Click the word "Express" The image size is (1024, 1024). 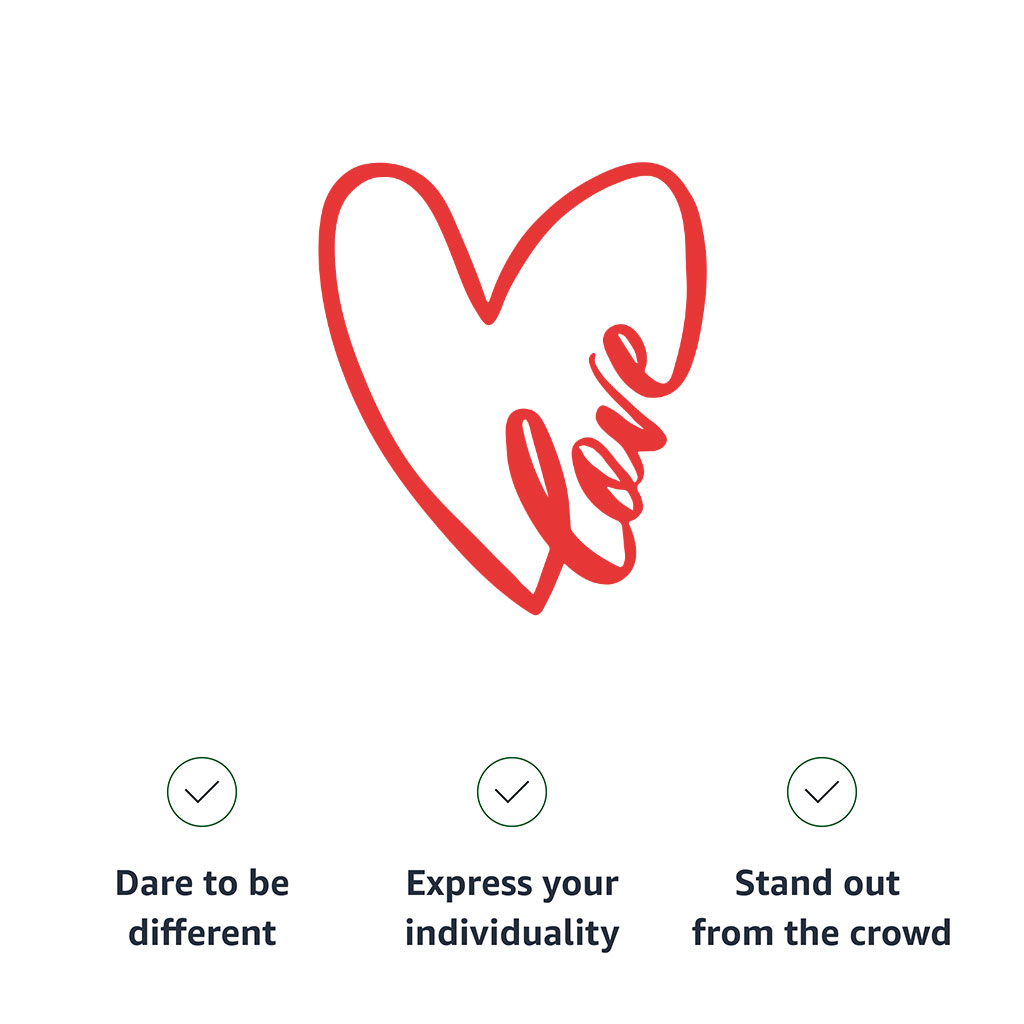455,884
